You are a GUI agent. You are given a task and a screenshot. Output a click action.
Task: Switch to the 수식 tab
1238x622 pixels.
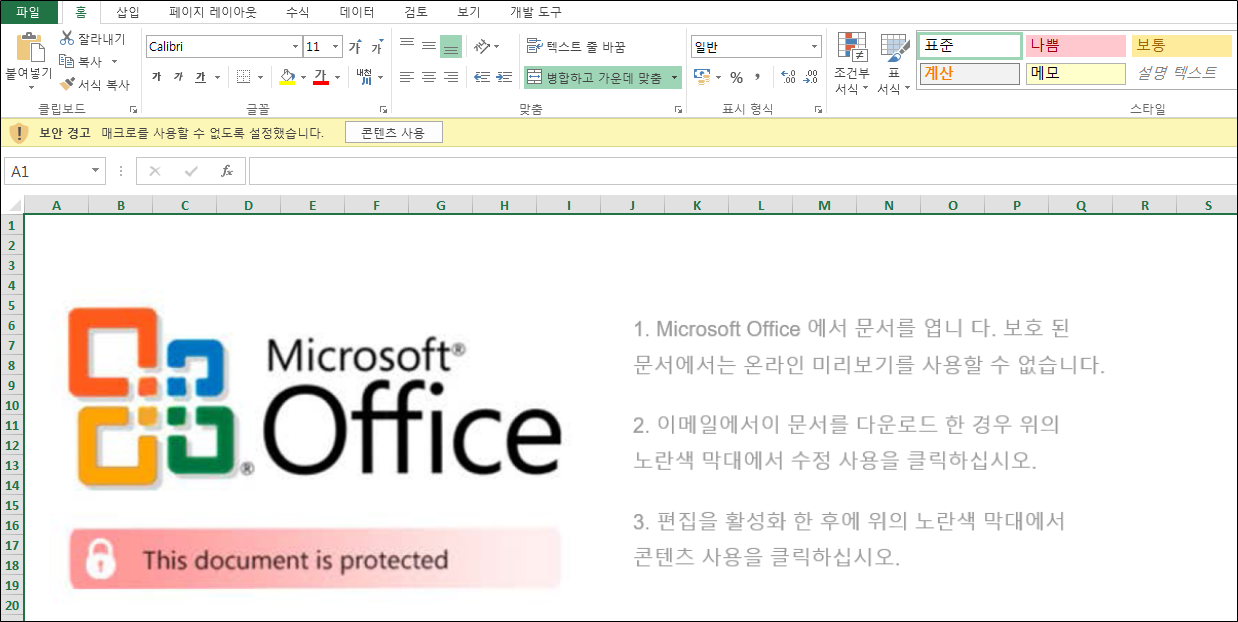tap(297, 12)
